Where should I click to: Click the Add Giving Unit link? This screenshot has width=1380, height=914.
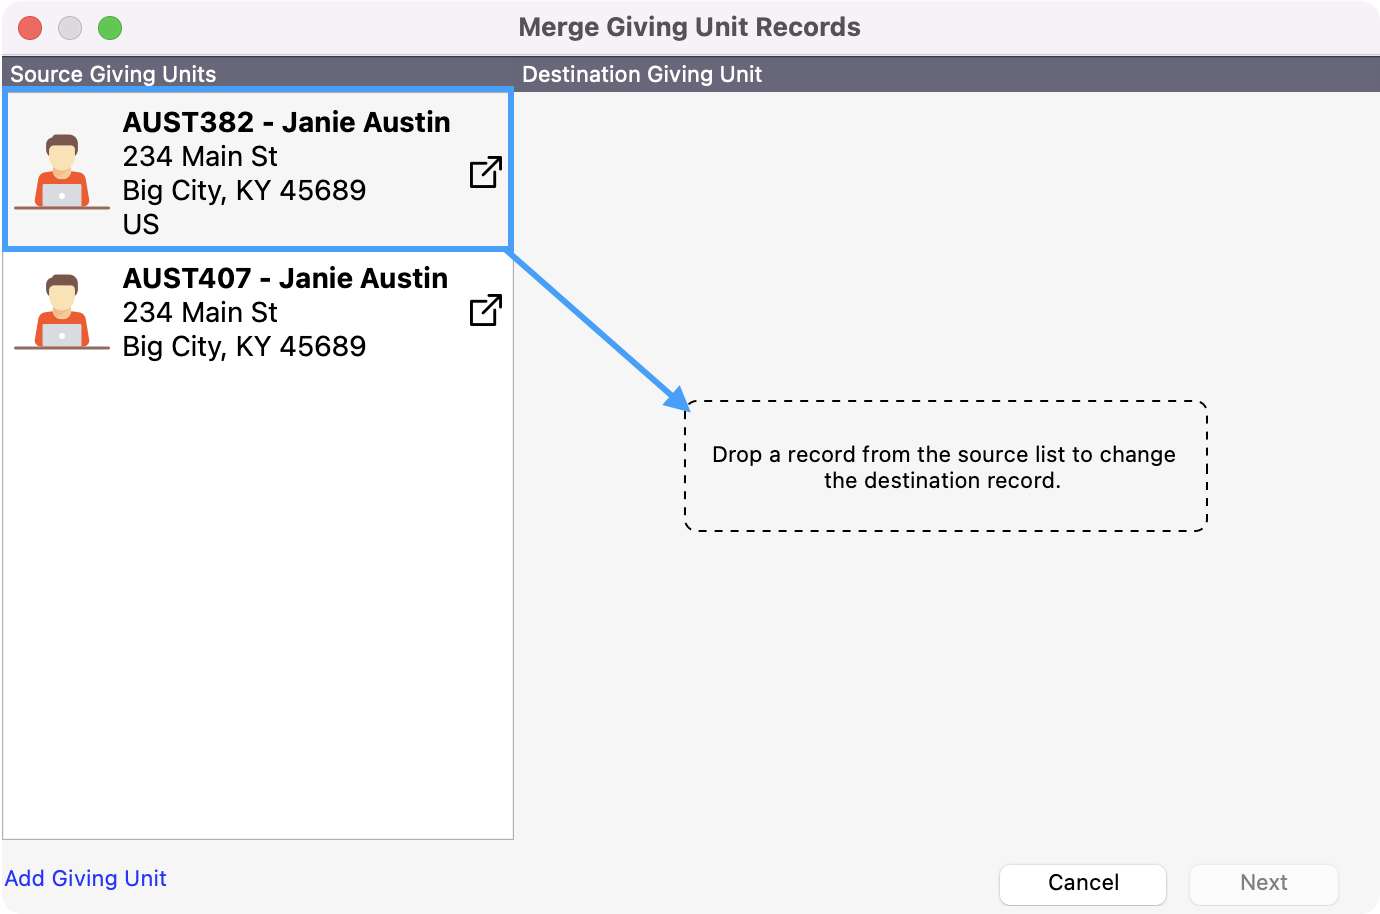pos(86,878)
